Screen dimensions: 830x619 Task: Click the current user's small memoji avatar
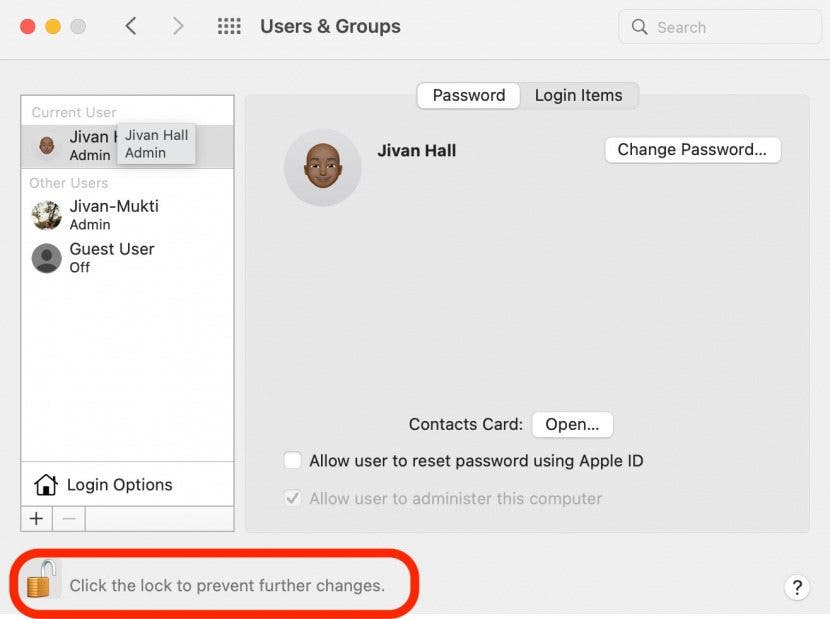[x=47, y=146]
